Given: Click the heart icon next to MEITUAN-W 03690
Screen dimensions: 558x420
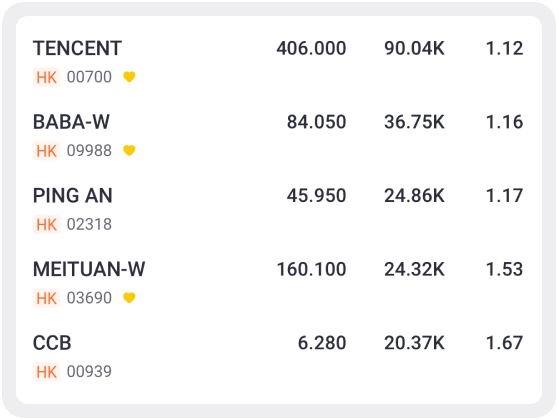Looking at the screenshot, I should 129,297.
